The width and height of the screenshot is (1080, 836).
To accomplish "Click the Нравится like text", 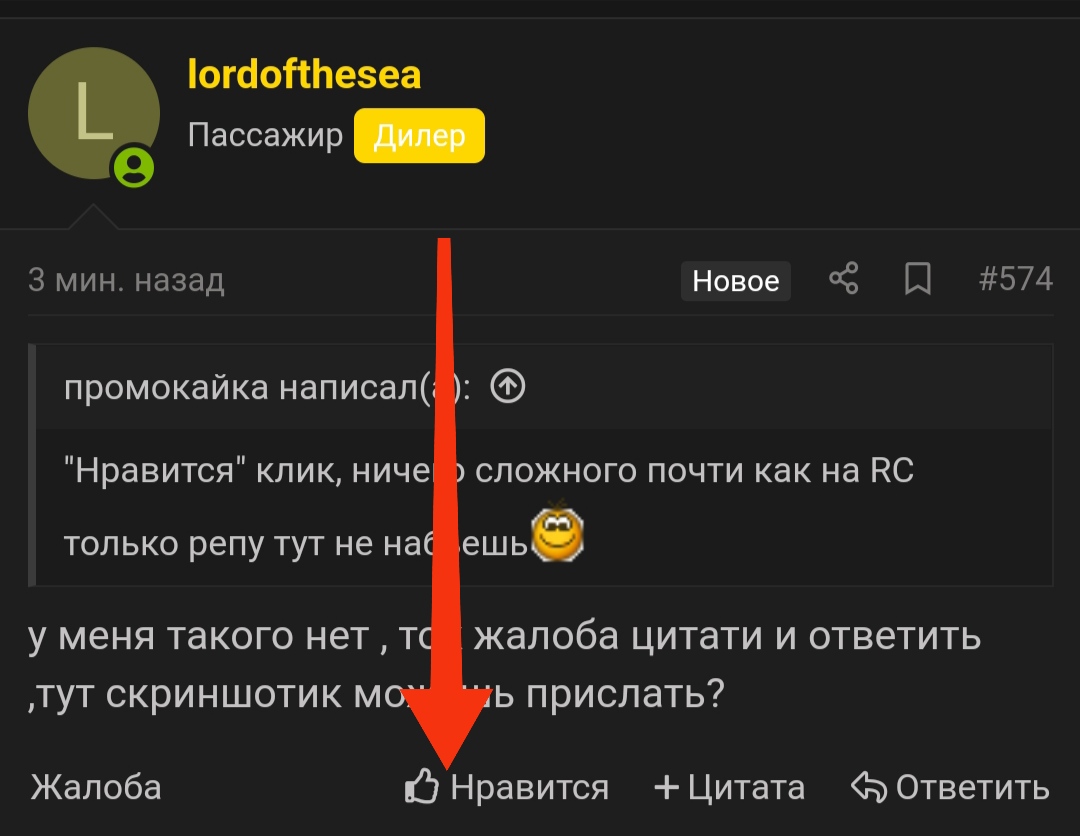I will 530,787.
